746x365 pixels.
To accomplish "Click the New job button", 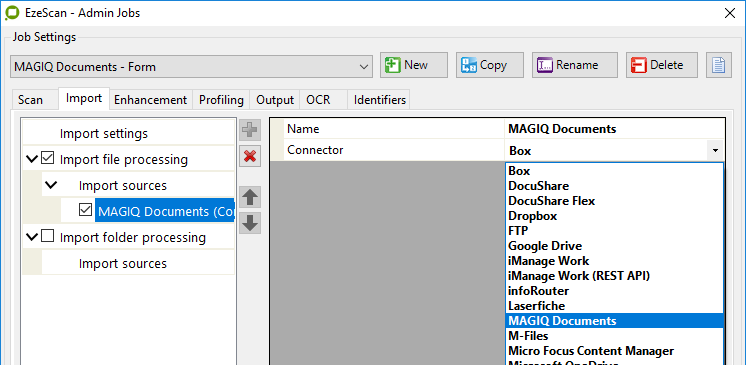I will coord(413,65).
